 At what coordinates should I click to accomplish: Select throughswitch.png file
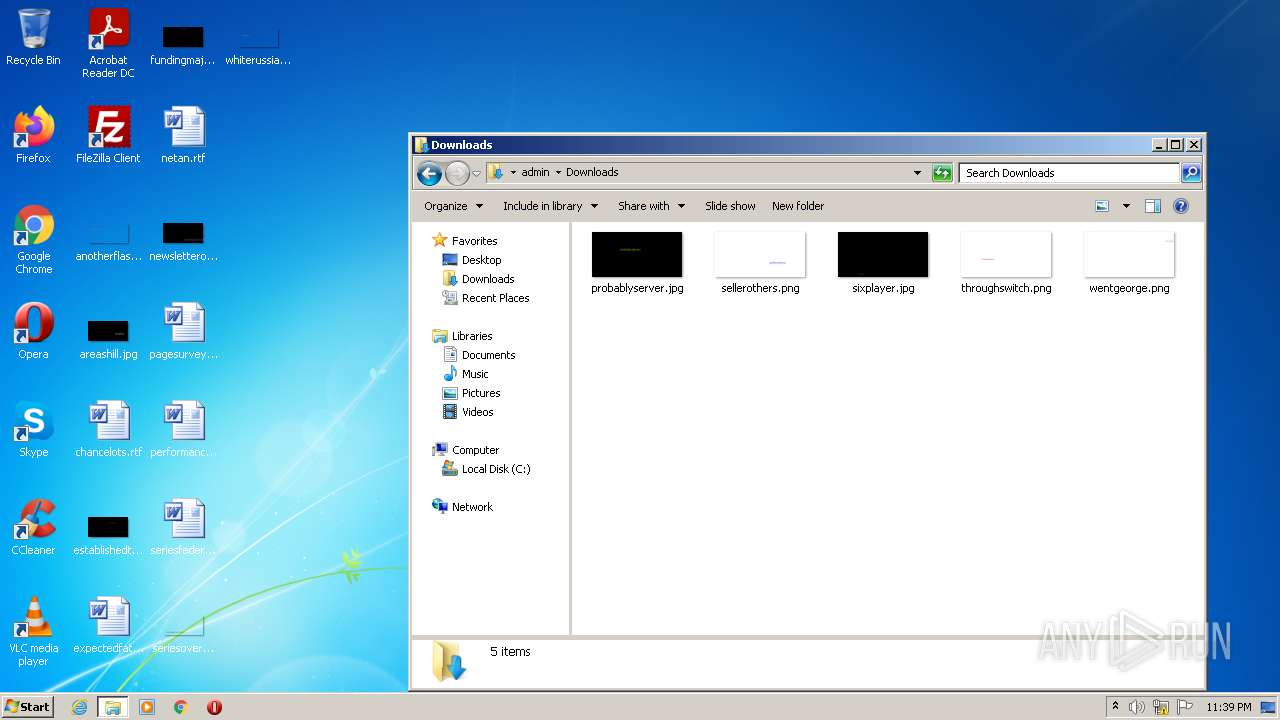click(1006, 263)
